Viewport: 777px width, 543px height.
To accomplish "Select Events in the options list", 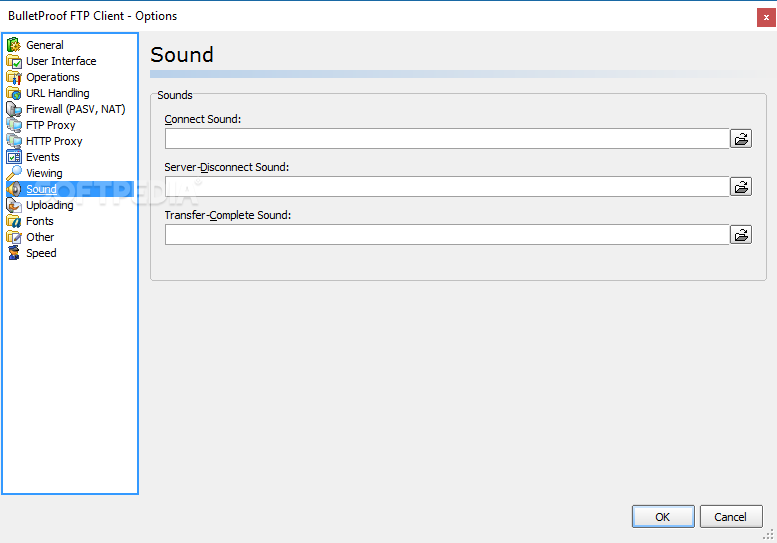I will 43,157.
